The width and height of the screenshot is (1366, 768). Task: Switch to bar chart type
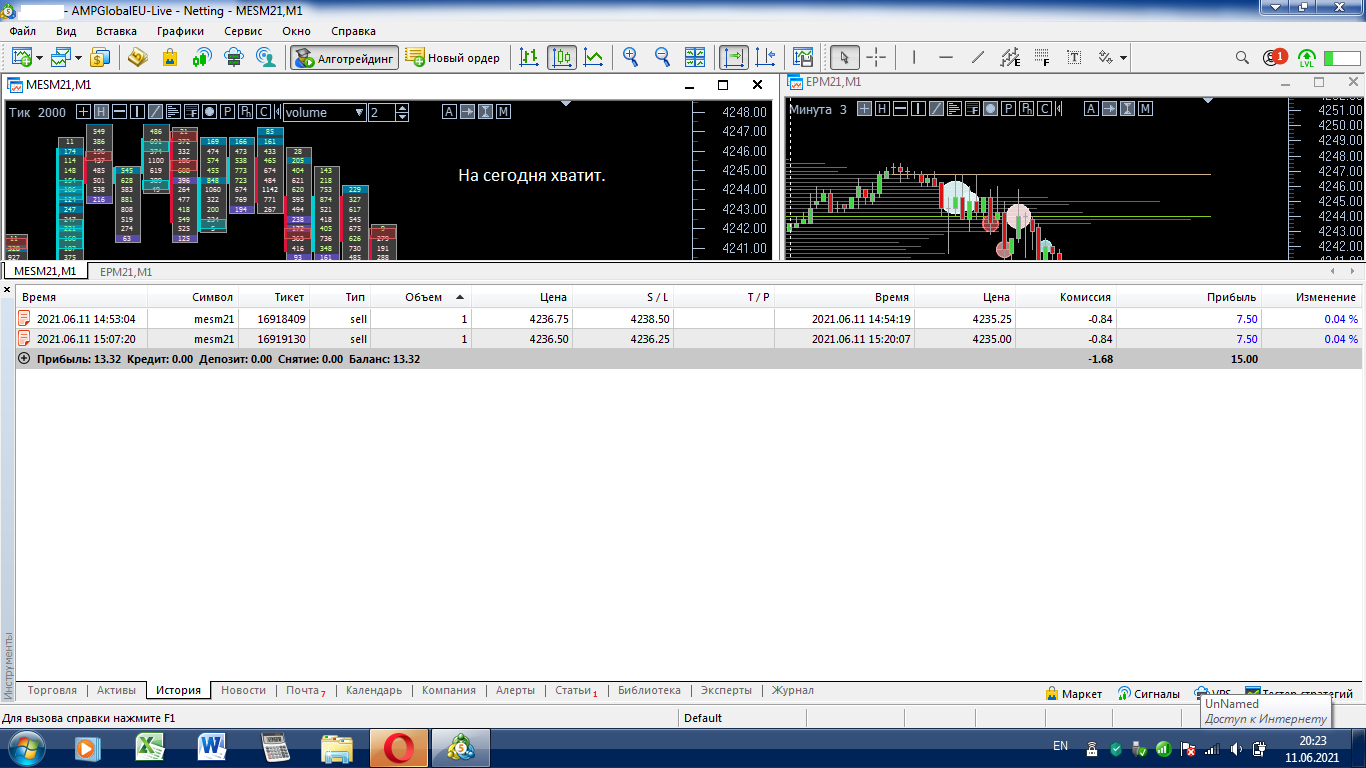530,57
